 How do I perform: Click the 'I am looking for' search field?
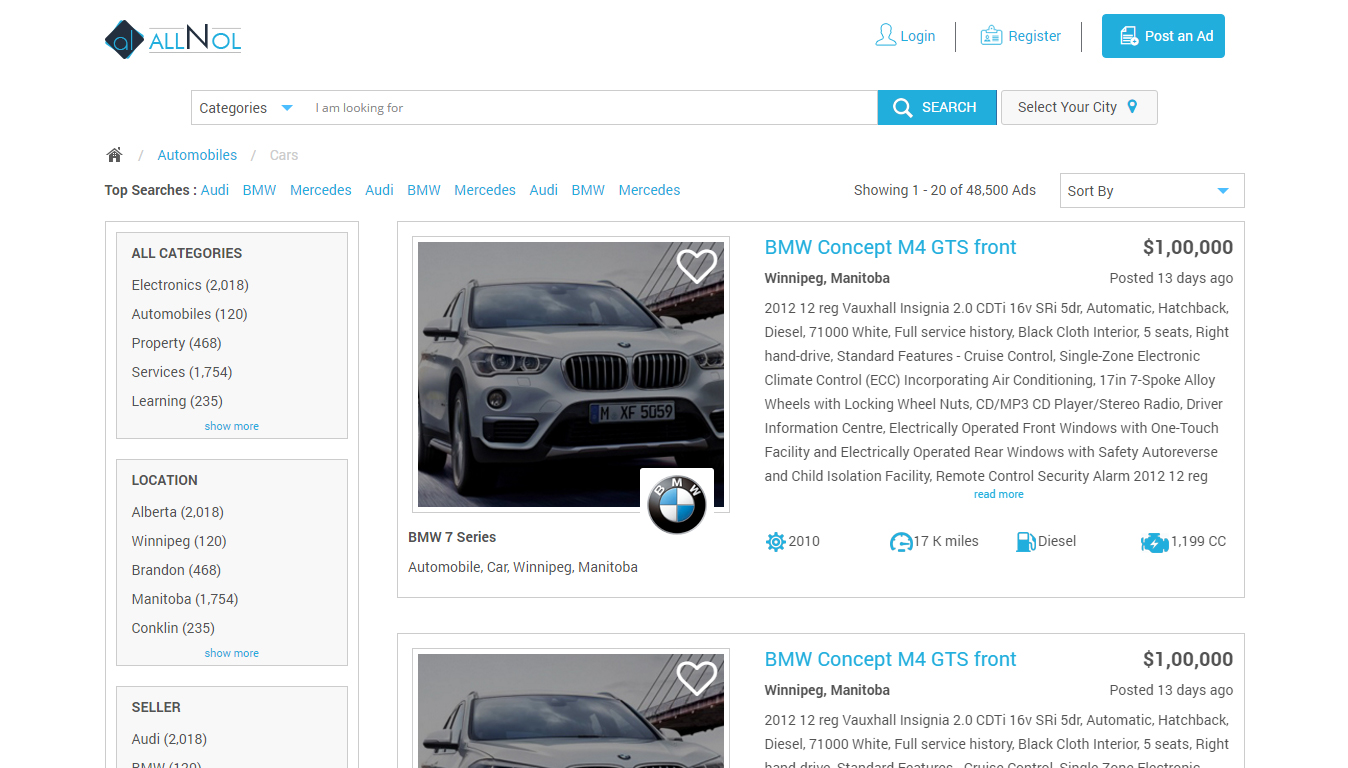[590, 108]
